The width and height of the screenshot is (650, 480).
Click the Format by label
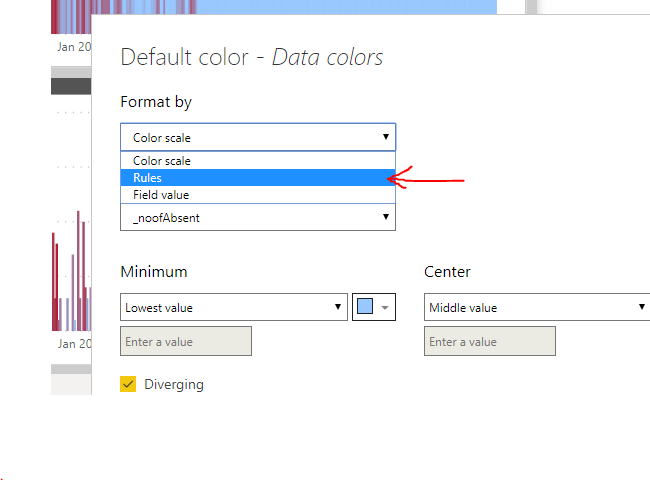[x=156, y=102]
